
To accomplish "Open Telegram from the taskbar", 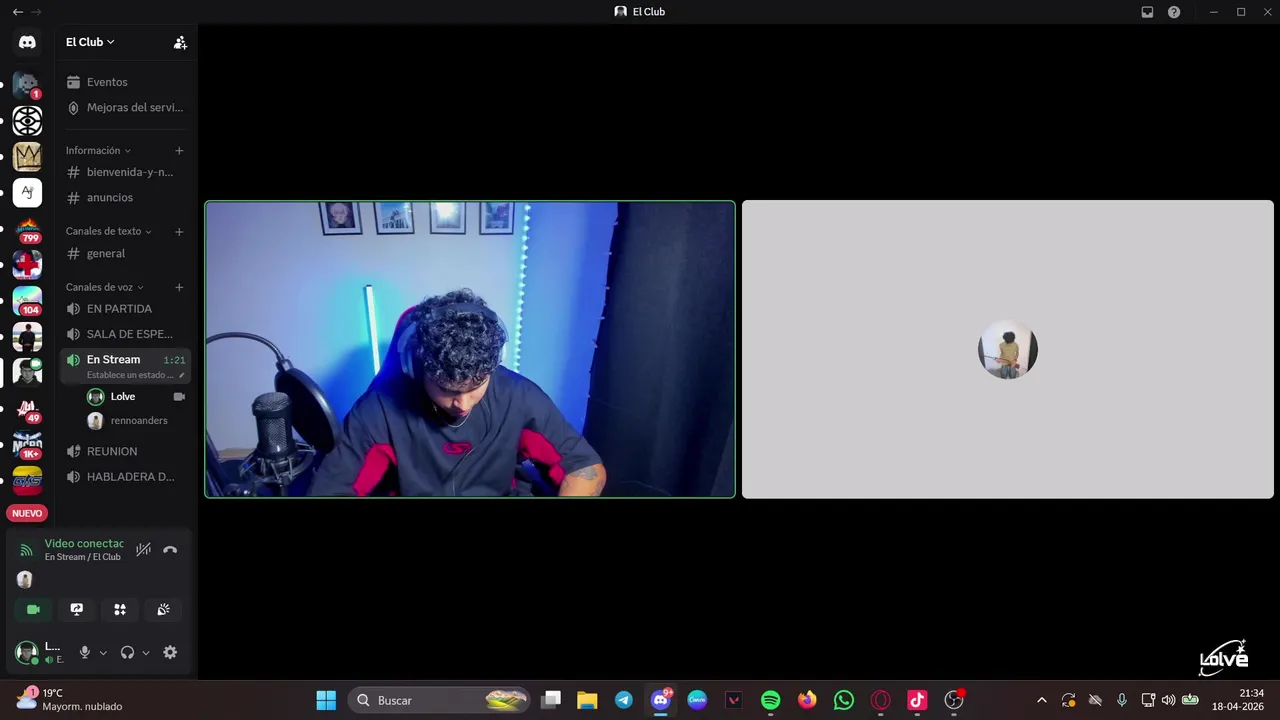I will click(x=624, y=700).
